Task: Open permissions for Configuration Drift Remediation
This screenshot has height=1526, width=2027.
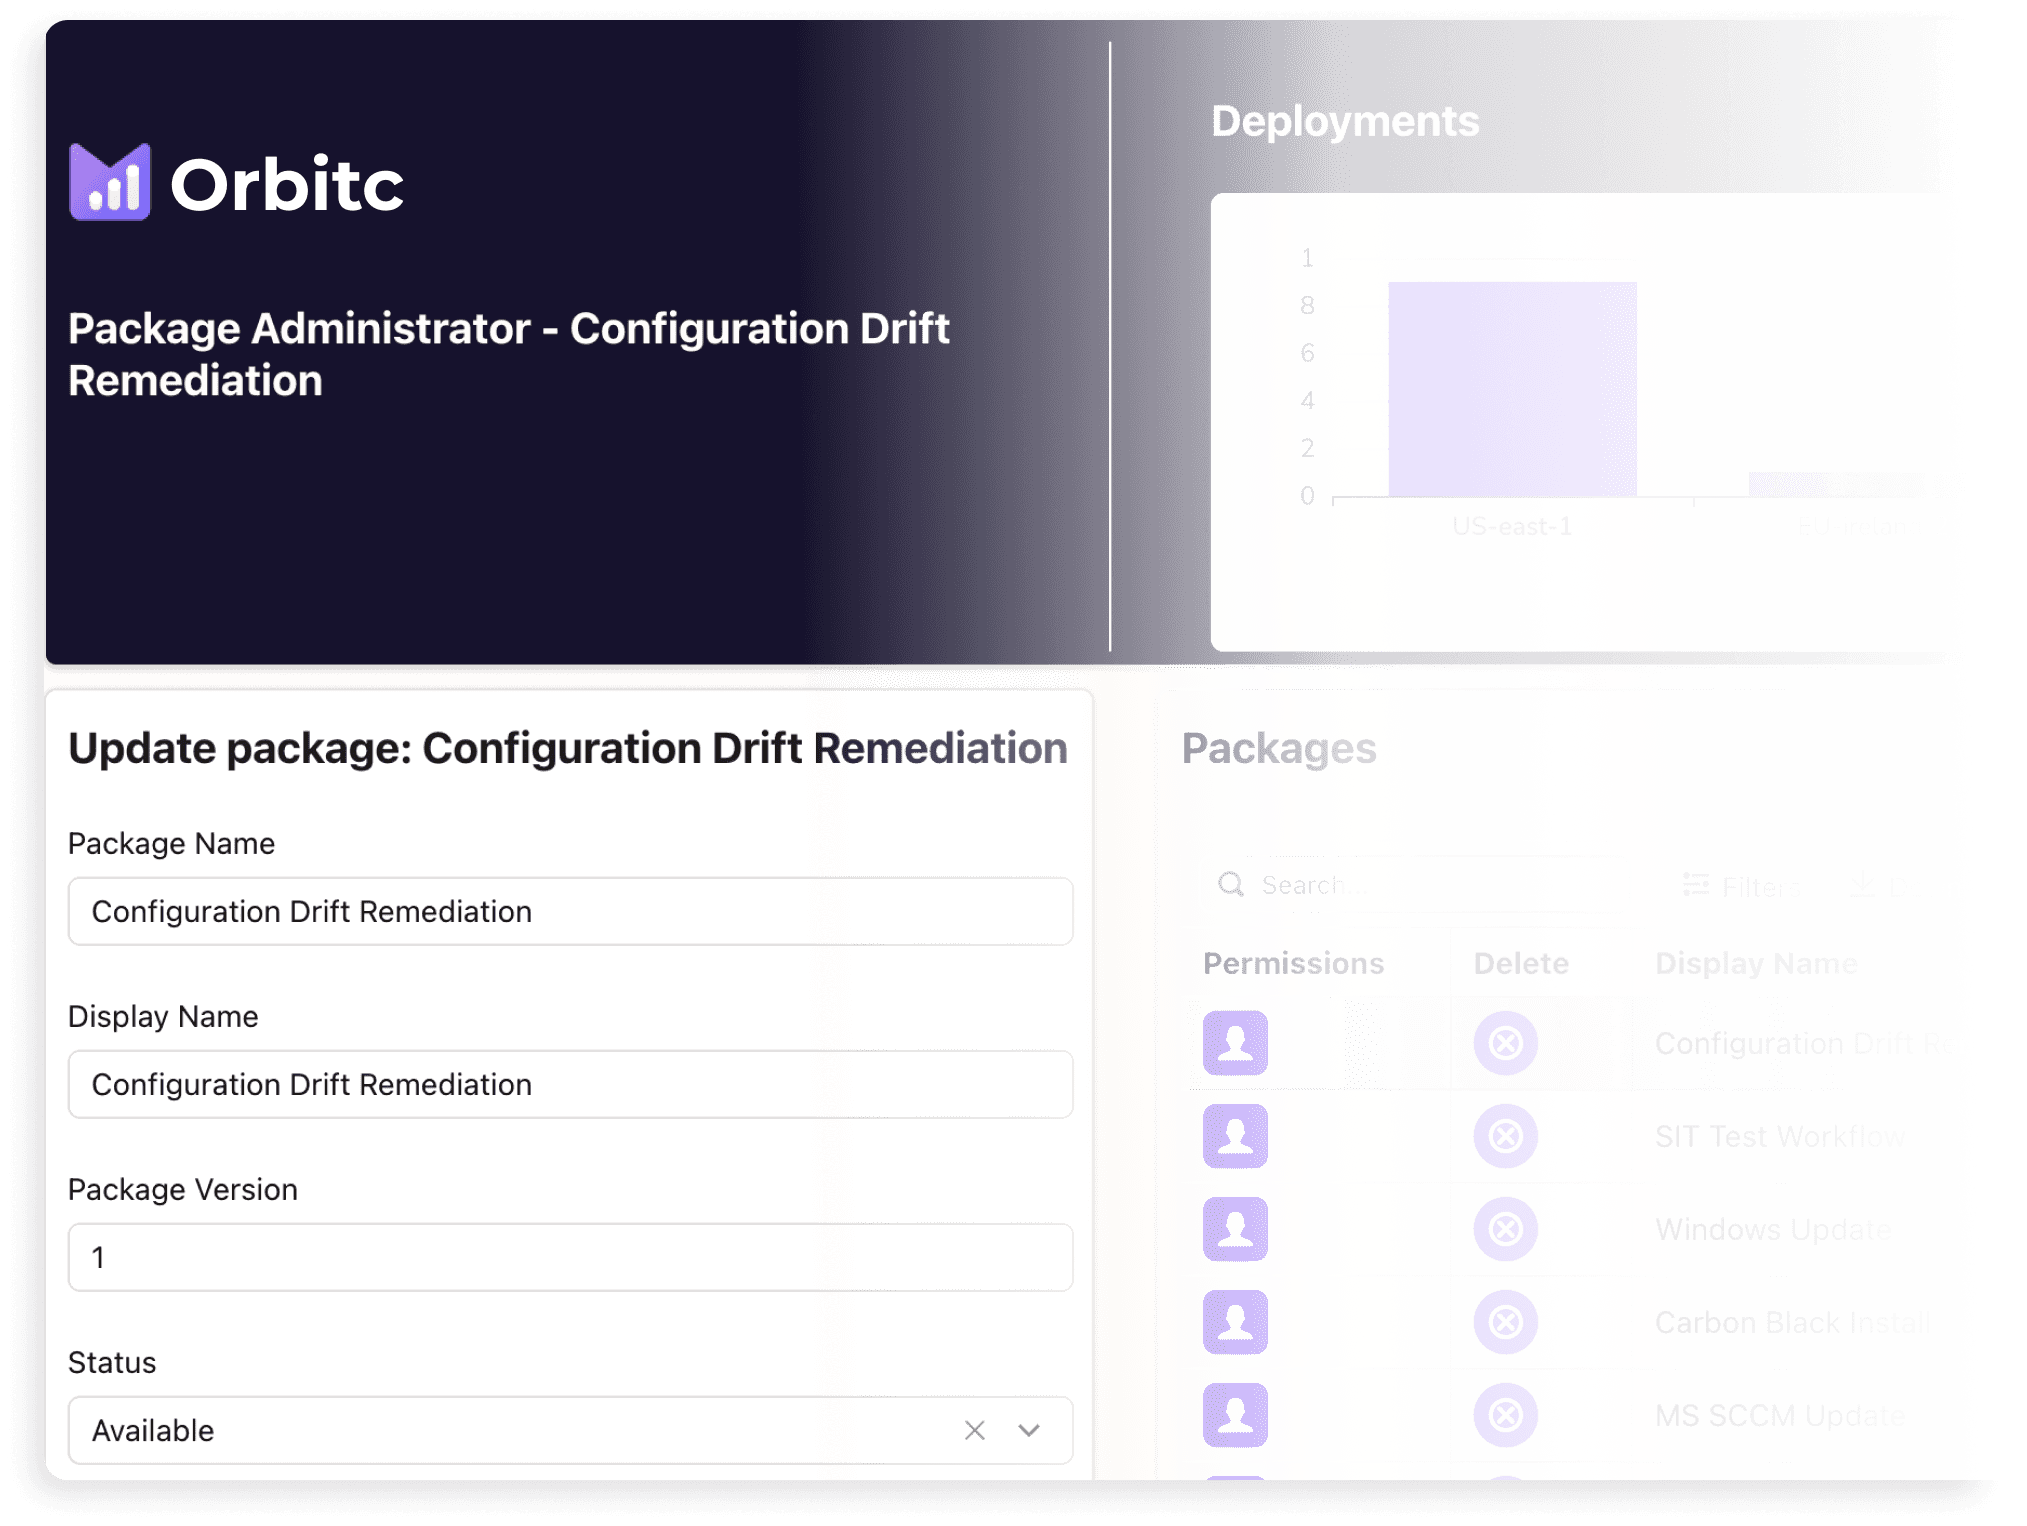Action: tap(1235, 1043)
